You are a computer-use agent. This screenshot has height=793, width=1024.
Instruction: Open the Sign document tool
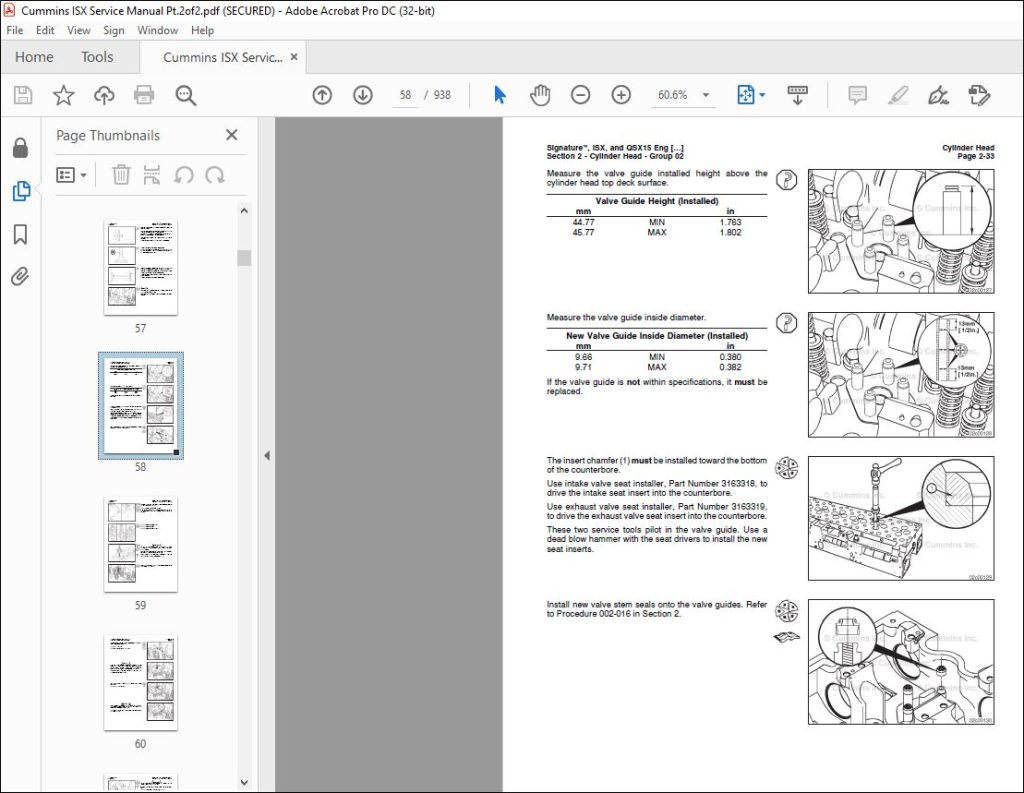[938, 95]
